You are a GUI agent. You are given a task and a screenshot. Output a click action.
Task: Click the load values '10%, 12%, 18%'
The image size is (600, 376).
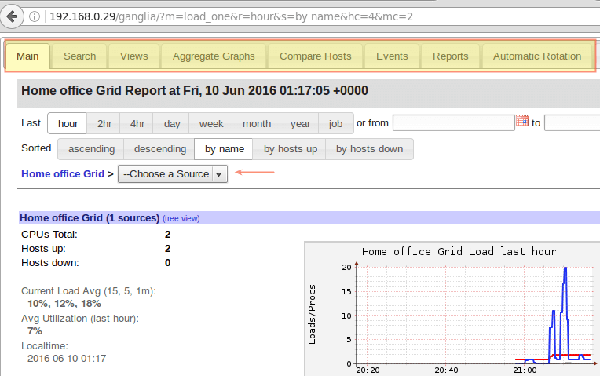coord(64,304)
